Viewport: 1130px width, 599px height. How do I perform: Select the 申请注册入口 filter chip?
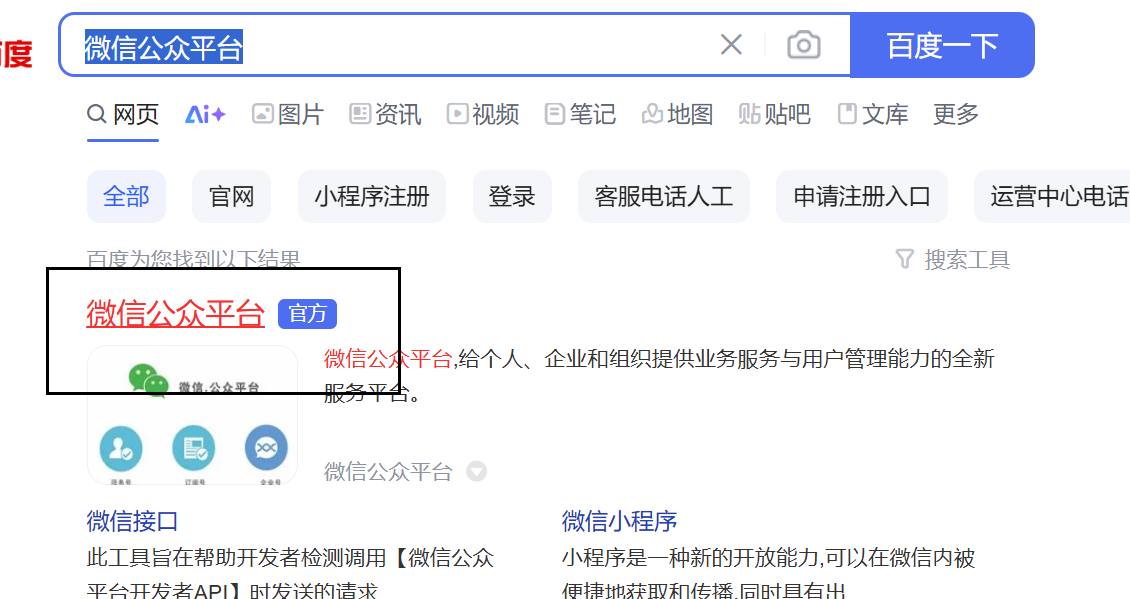pos(862,196)
